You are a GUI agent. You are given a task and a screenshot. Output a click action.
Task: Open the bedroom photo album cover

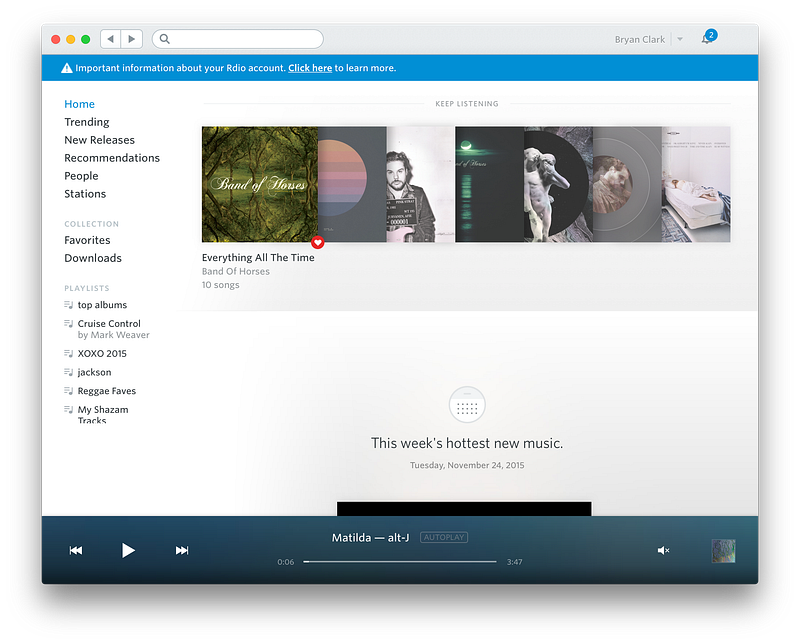(x=696, y=184)
